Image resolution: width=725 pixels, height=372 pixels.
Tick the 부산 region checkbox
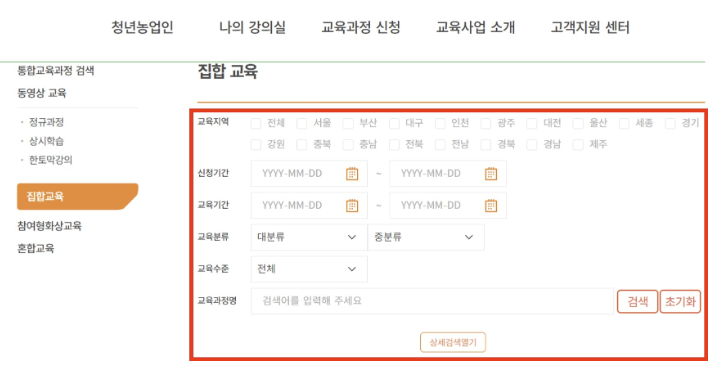[348, 123]
